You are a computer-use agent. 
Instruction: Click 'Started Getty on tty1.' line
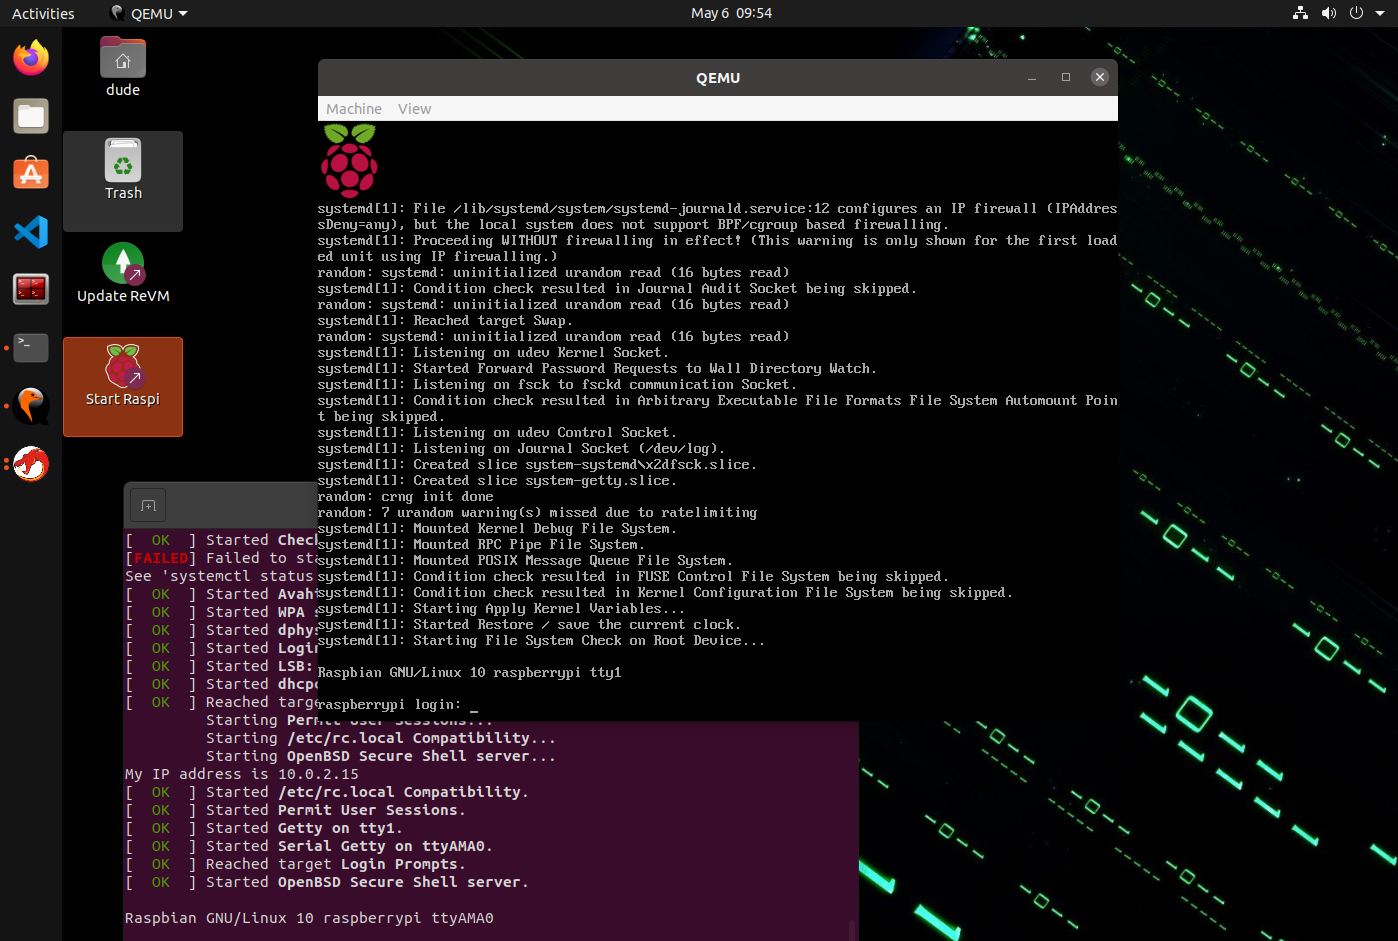click(304, 828)
